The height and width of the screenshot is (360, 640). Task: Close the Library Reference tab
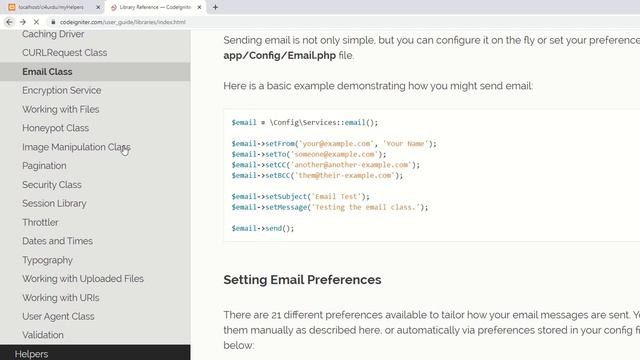click(x=199, y=7)
